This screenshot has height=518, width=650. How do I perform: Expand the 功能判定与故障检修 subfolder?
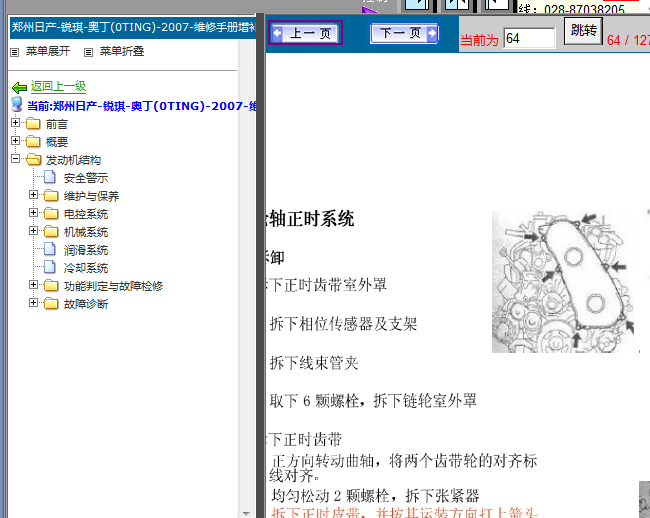coord(34,285)
